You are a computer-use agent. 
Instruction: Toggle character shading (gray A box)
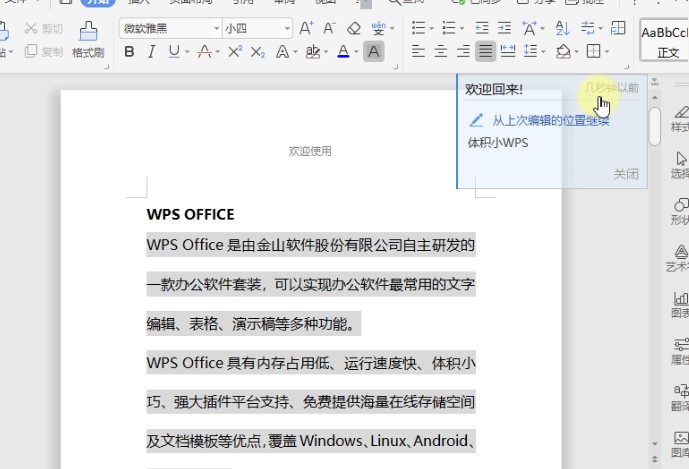coord(374,52)
